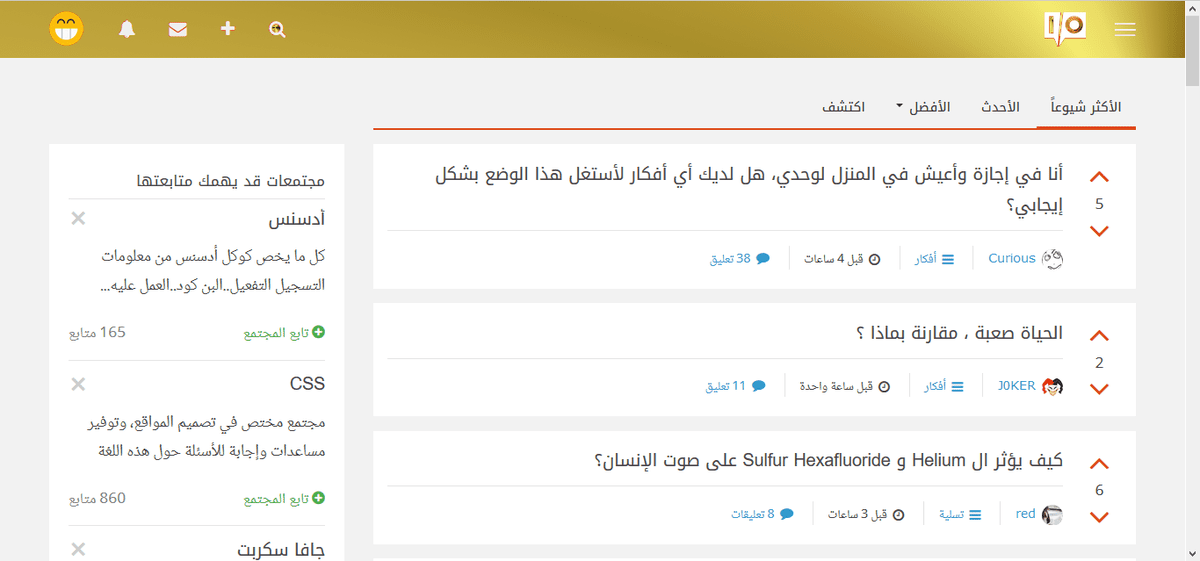Expand the الأفضل dropdown tab
1200x561 pixels.
(923, 107)
